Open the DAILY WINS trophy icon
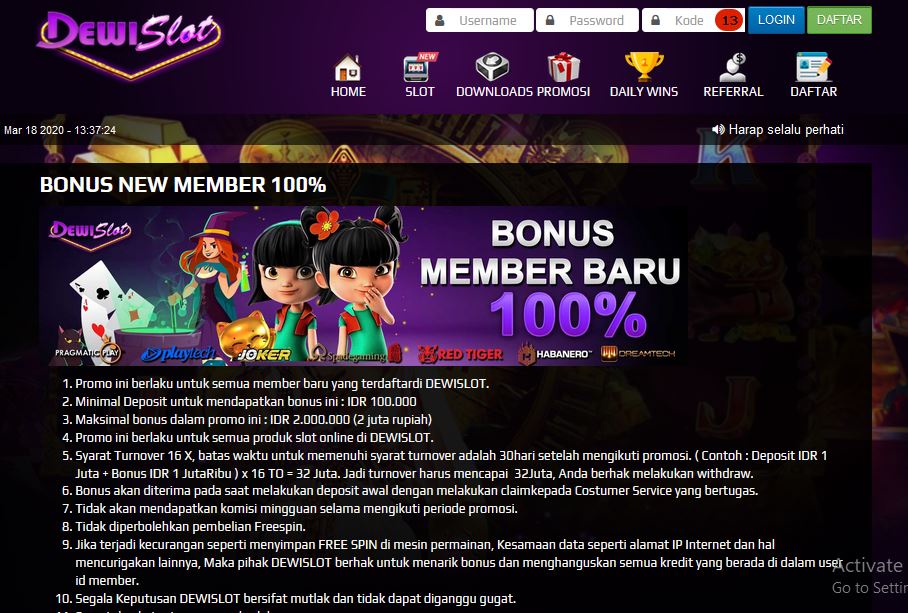 644,67
